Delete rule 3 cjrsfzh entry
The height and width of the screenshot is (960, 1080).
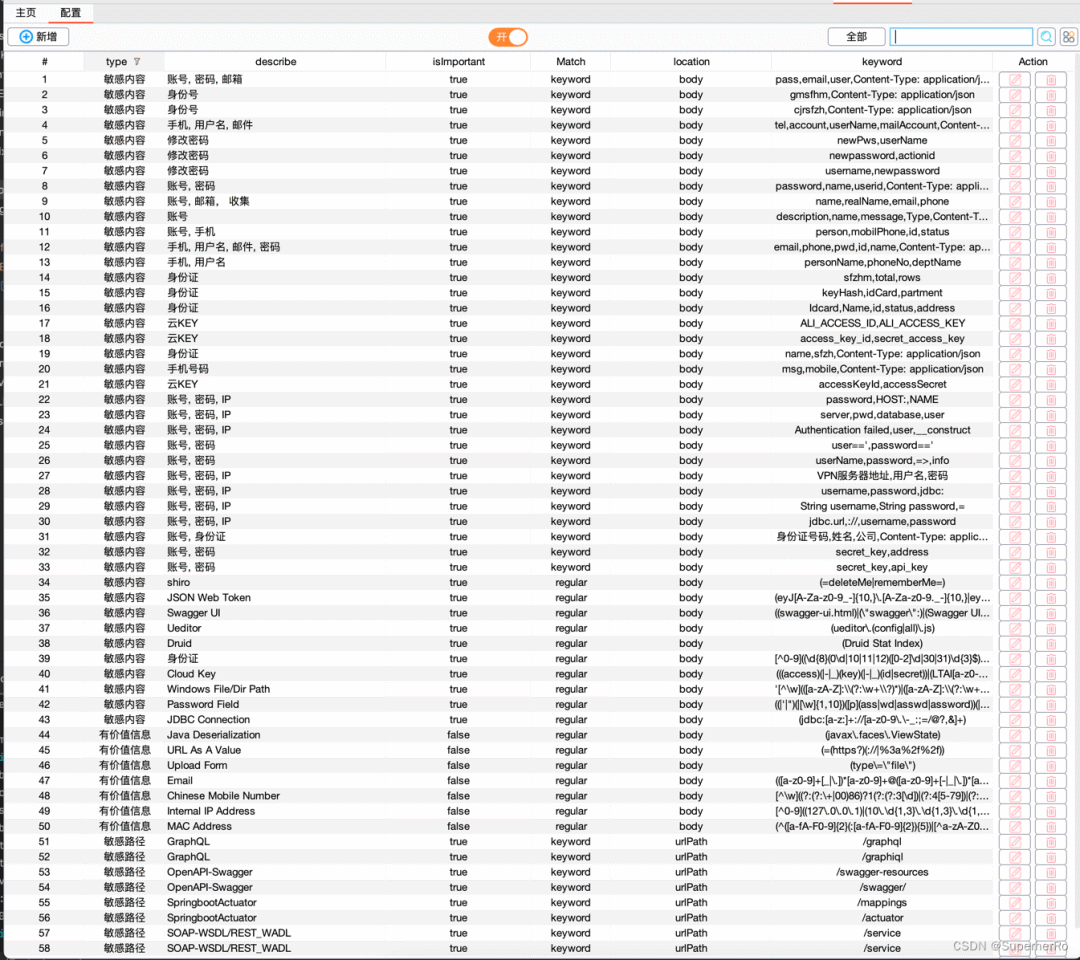[1051, 109]
